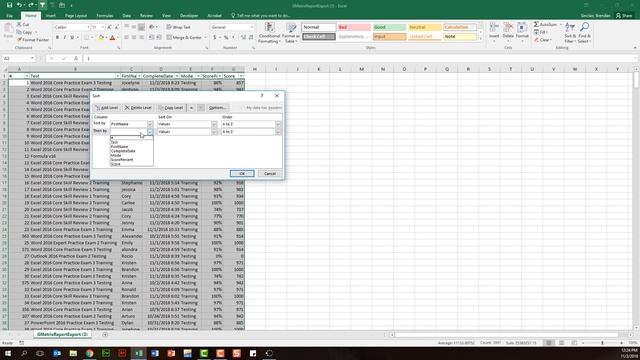Open Format as Table gallery

291,33
